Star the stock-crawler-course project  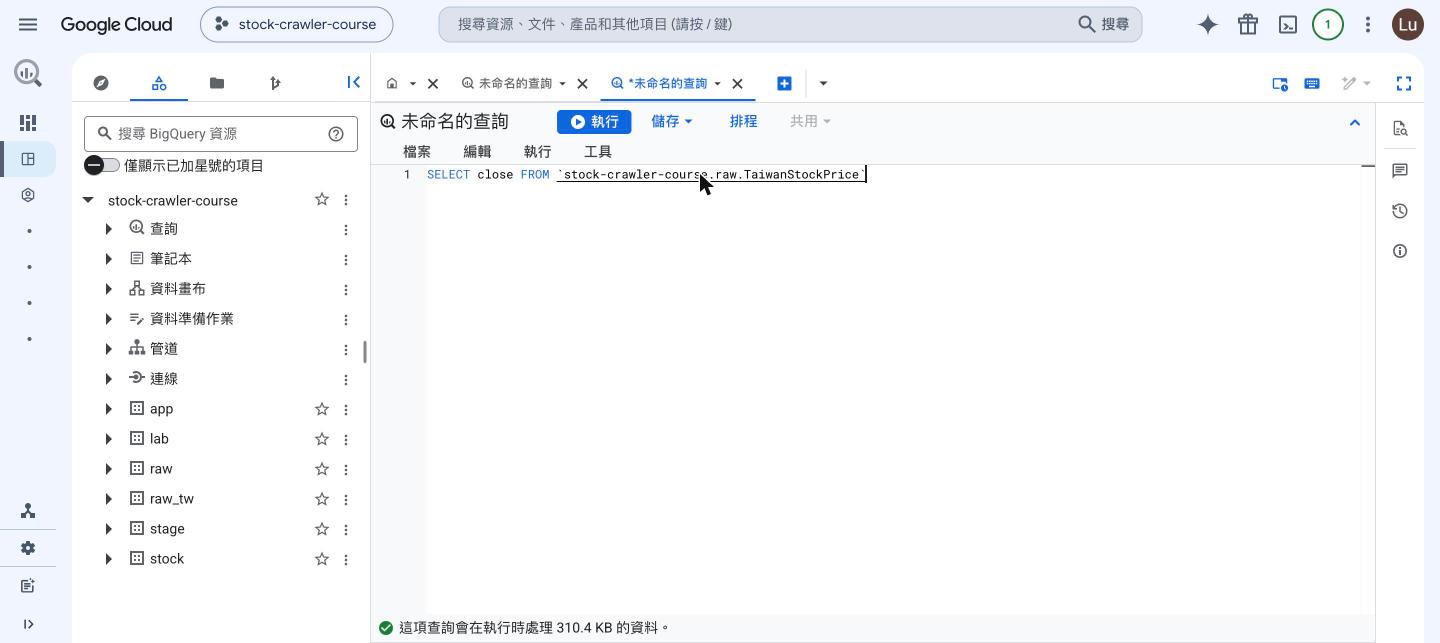pos(322,200)
